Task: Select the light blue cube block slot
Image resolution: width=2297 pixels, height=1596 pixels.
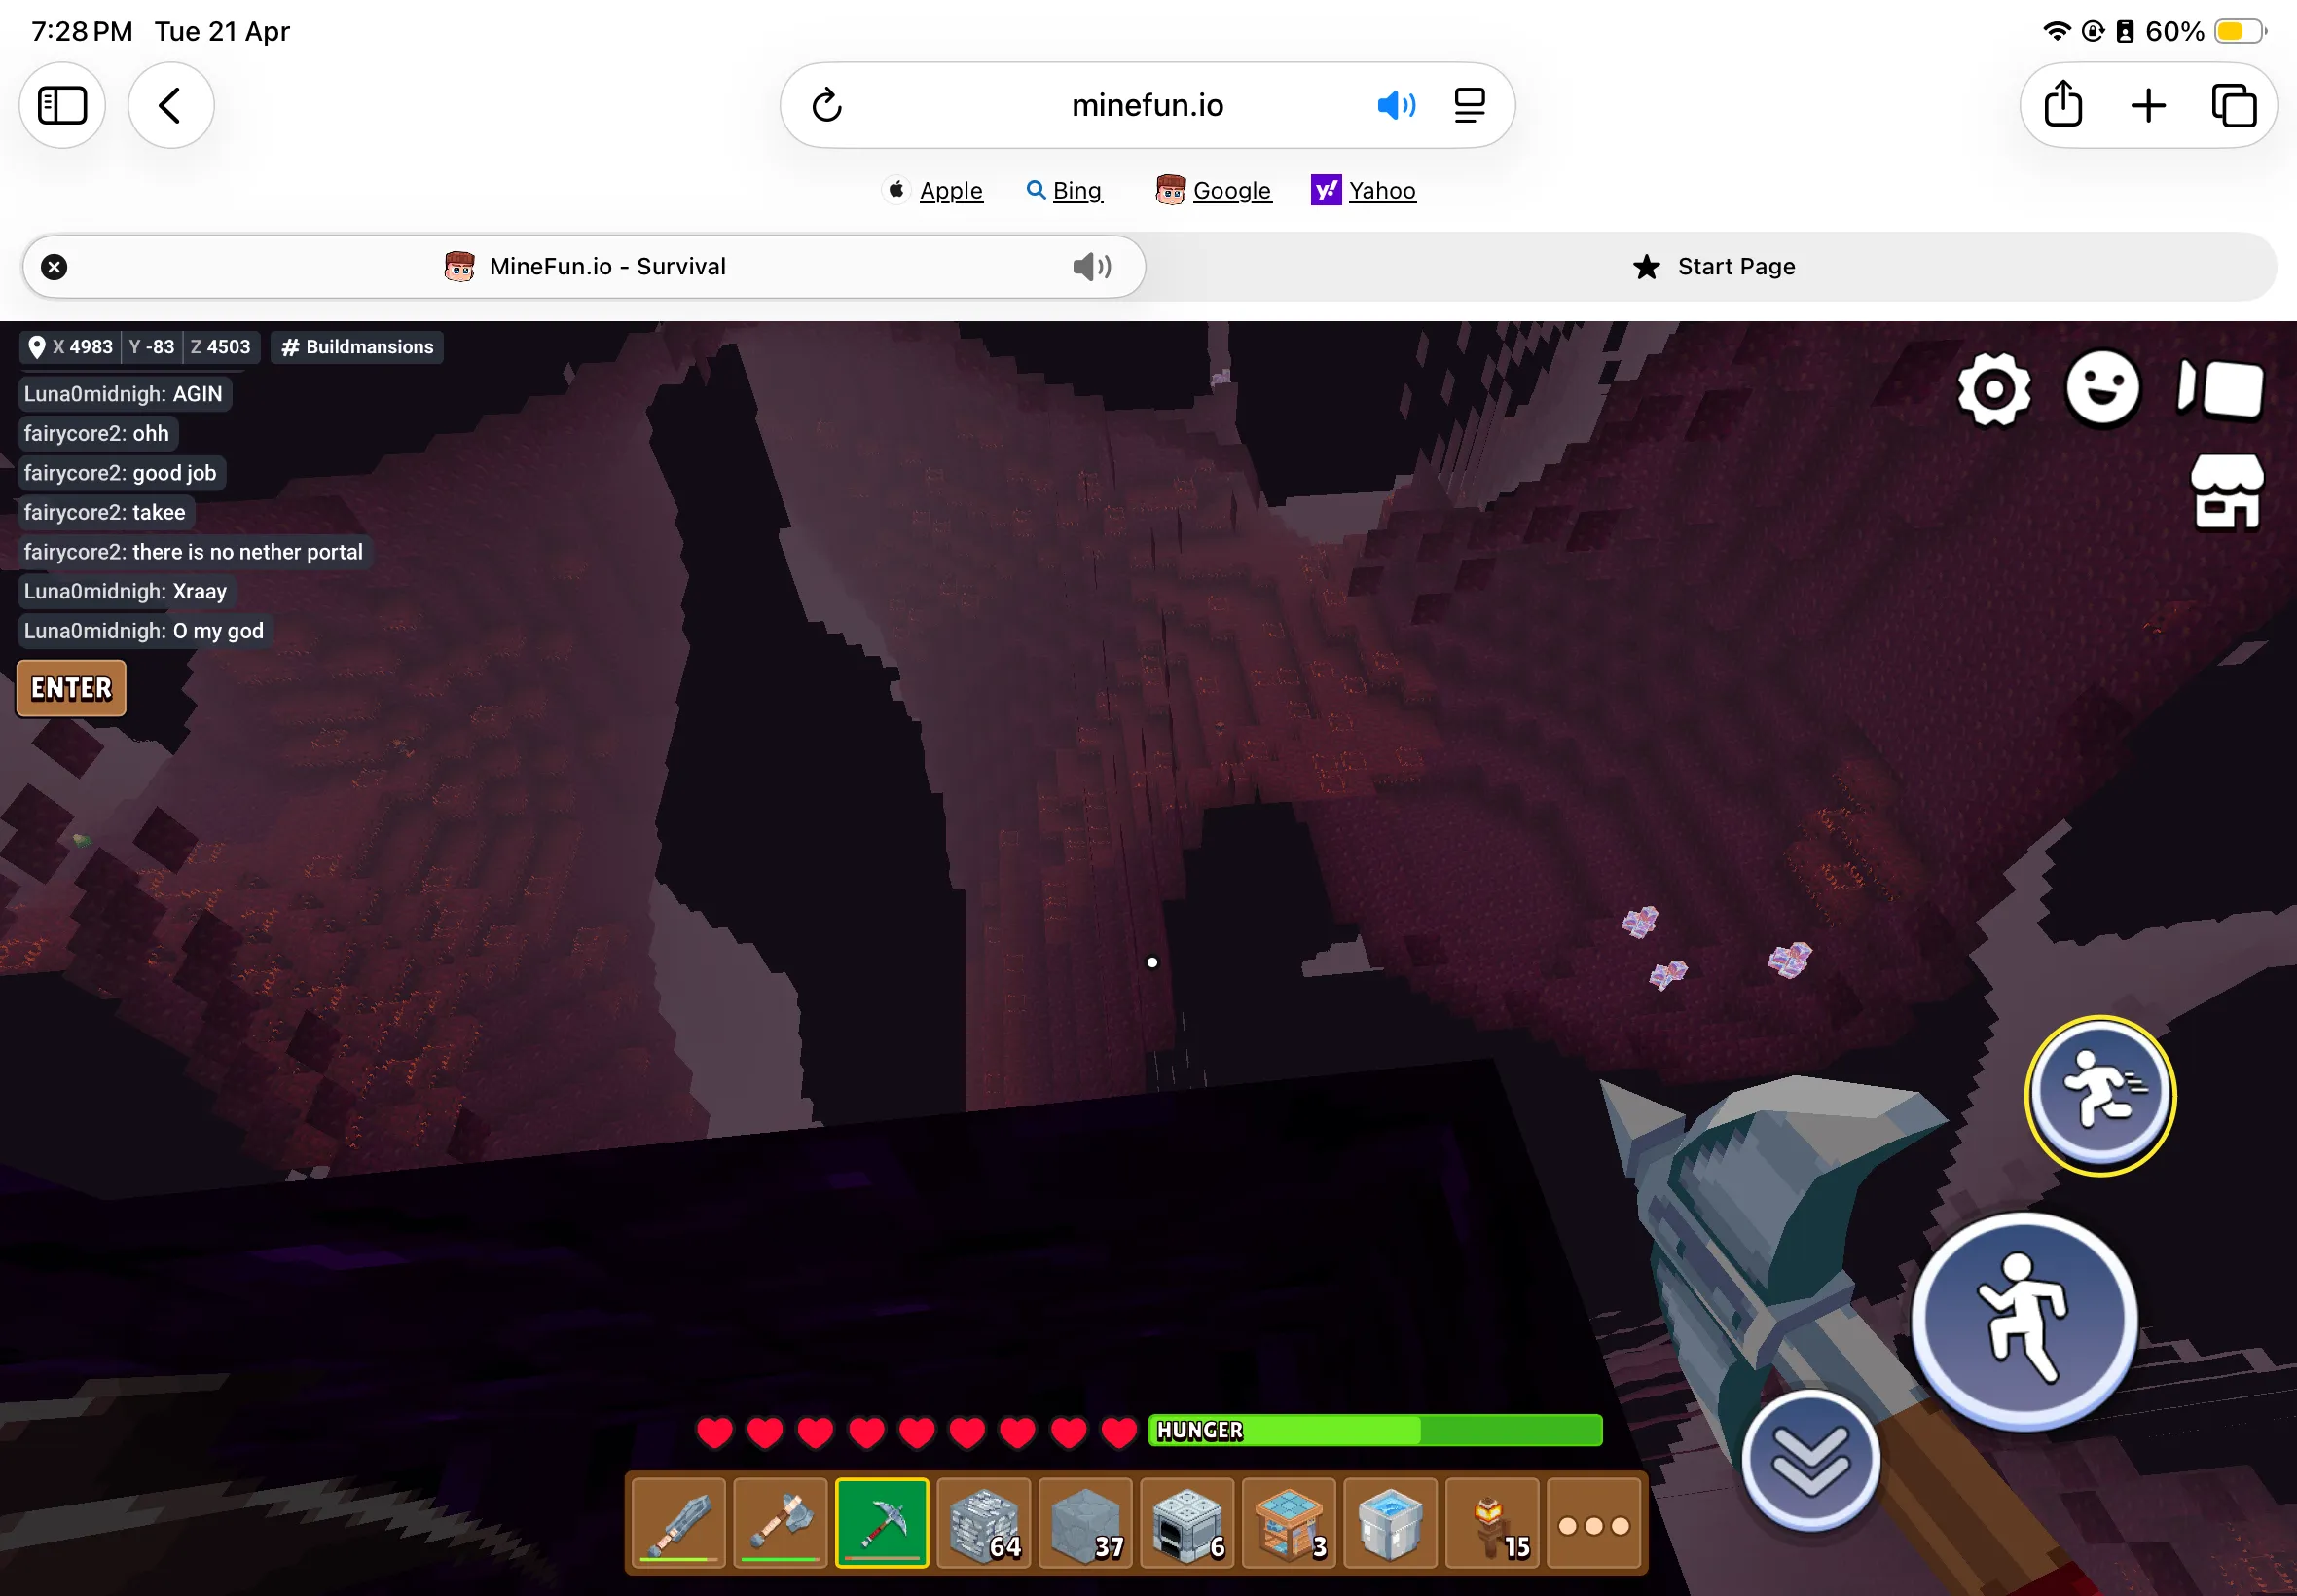Action: point(1391,1523)
